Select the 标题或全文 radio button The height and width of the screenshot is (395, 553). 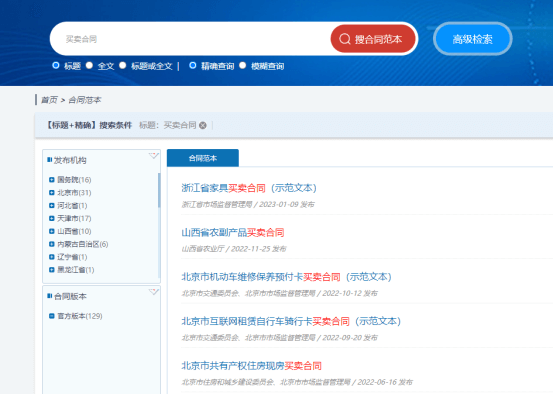tap(122, 65)
